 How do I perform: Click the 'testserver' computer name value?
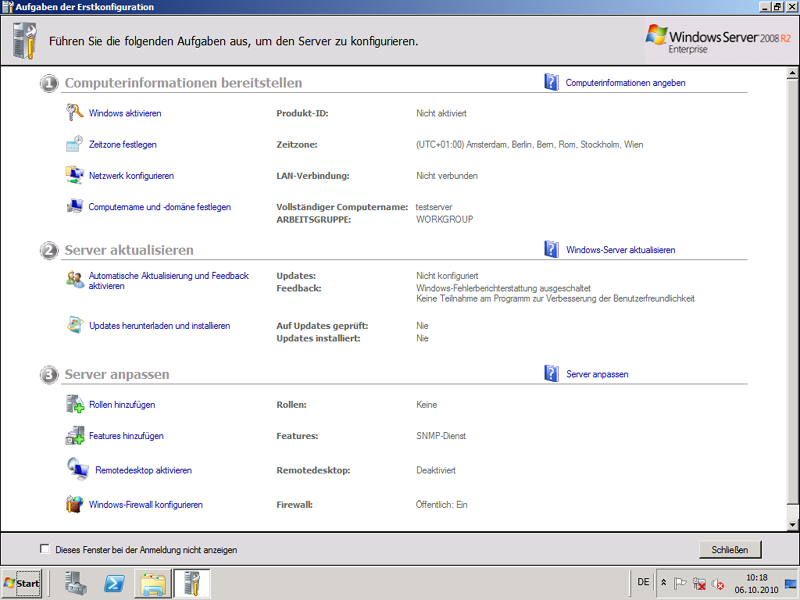pyautogui.click(x=434, y=207)
